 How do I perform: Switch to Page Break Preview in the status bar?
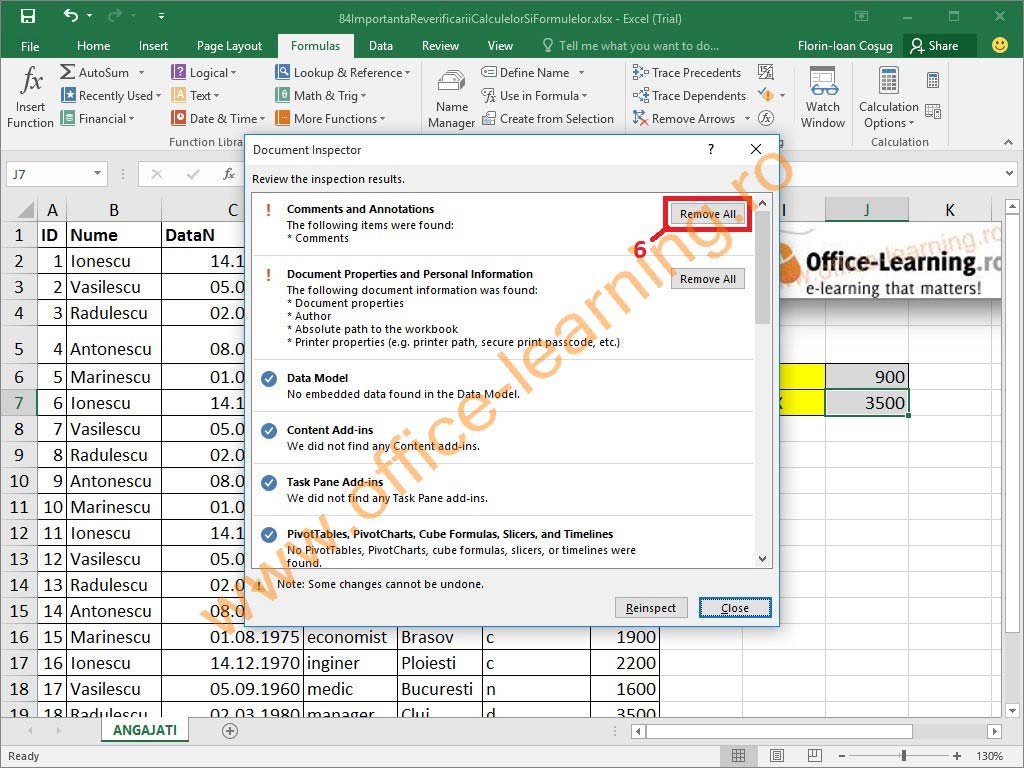(x=814, y=756)
